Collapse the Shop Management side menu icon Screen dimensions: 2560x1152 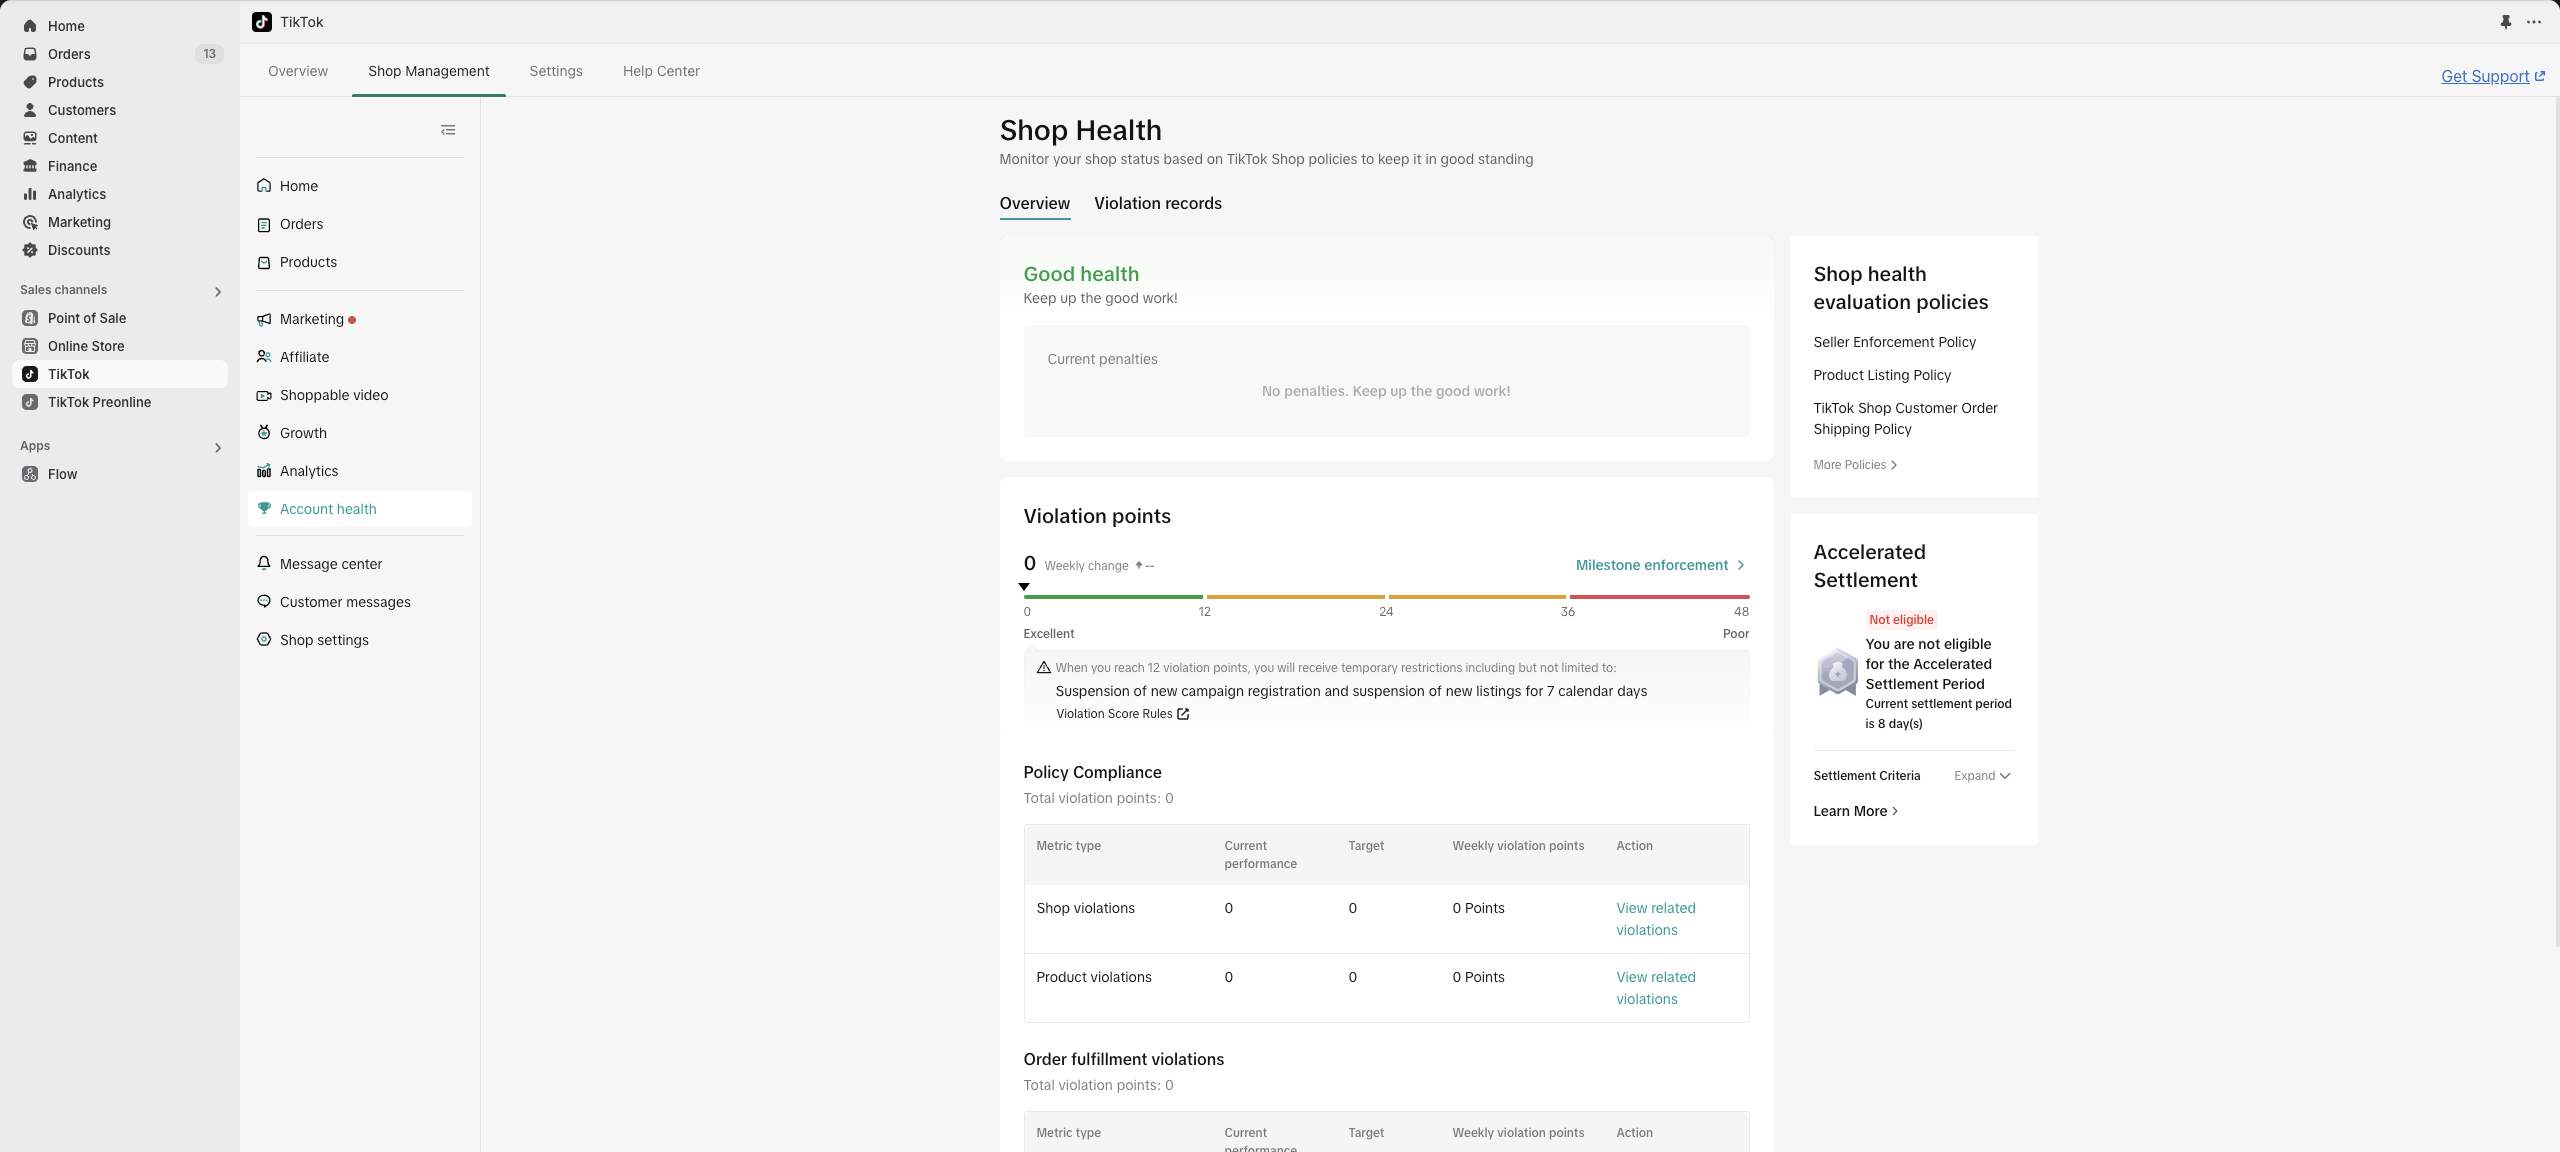click(448, 130)
